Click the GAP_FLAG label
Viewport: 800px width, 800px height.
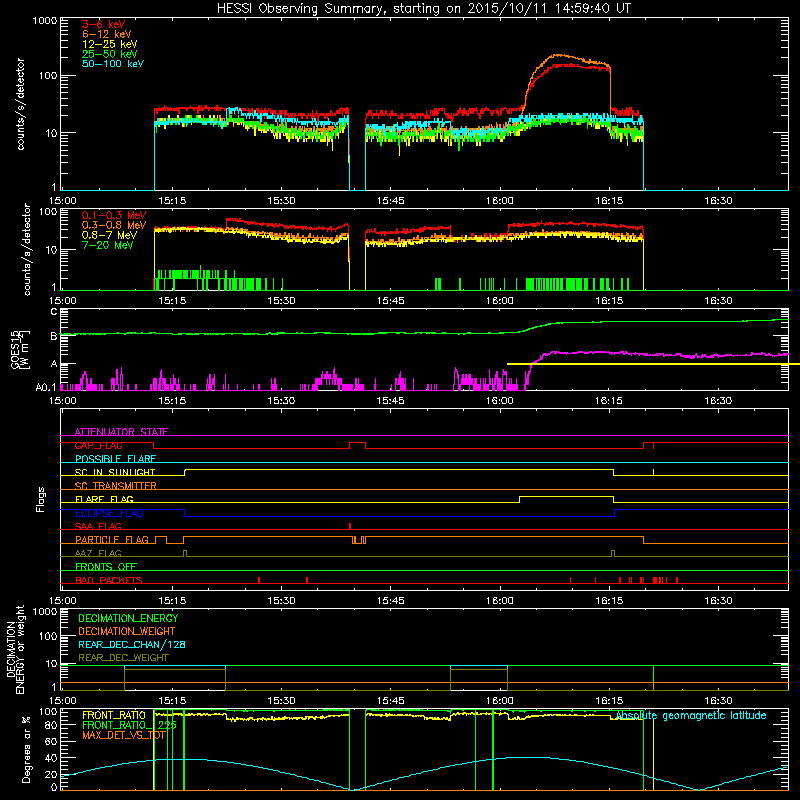98,445
